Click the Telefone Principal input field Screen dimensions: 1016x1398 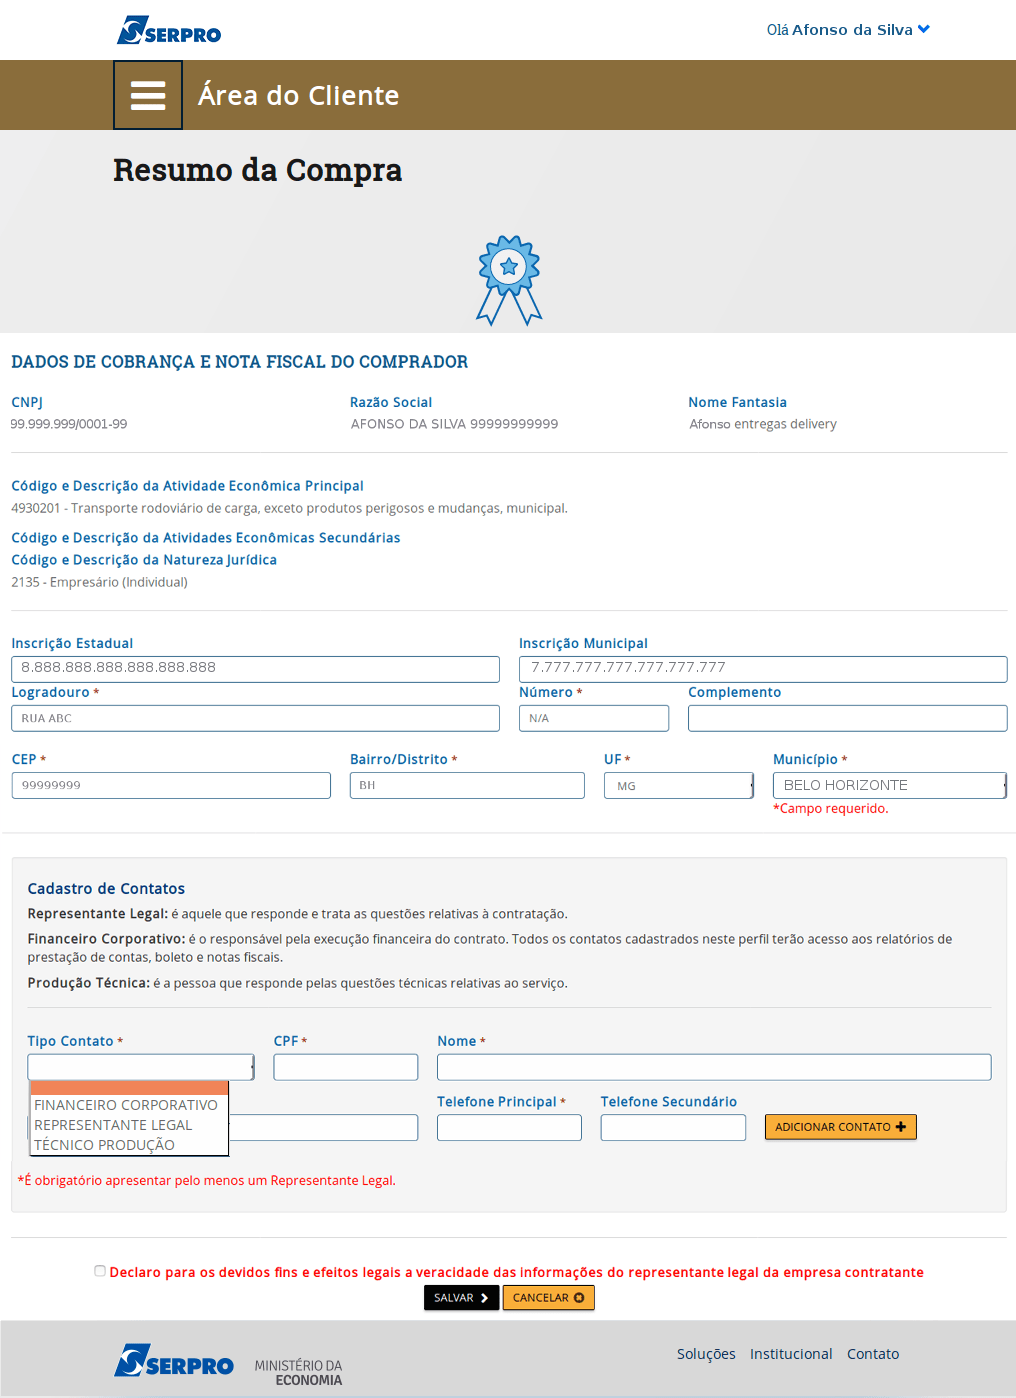[509, 1128]
